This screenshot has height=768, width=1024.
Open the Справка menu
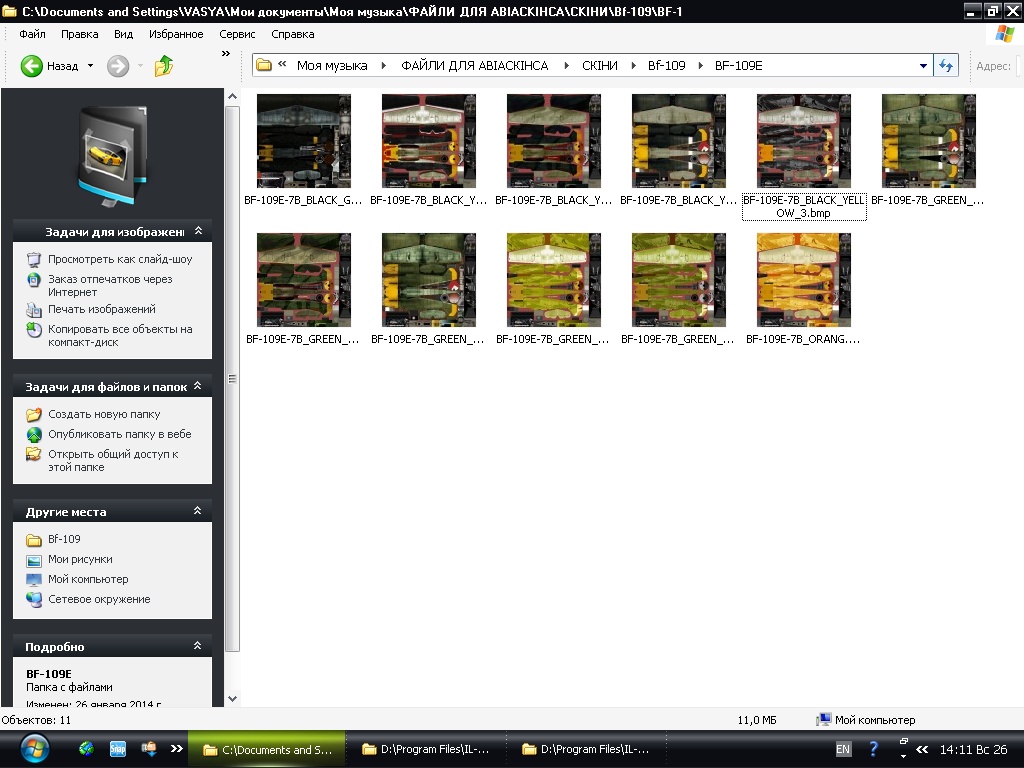point(293,34)
